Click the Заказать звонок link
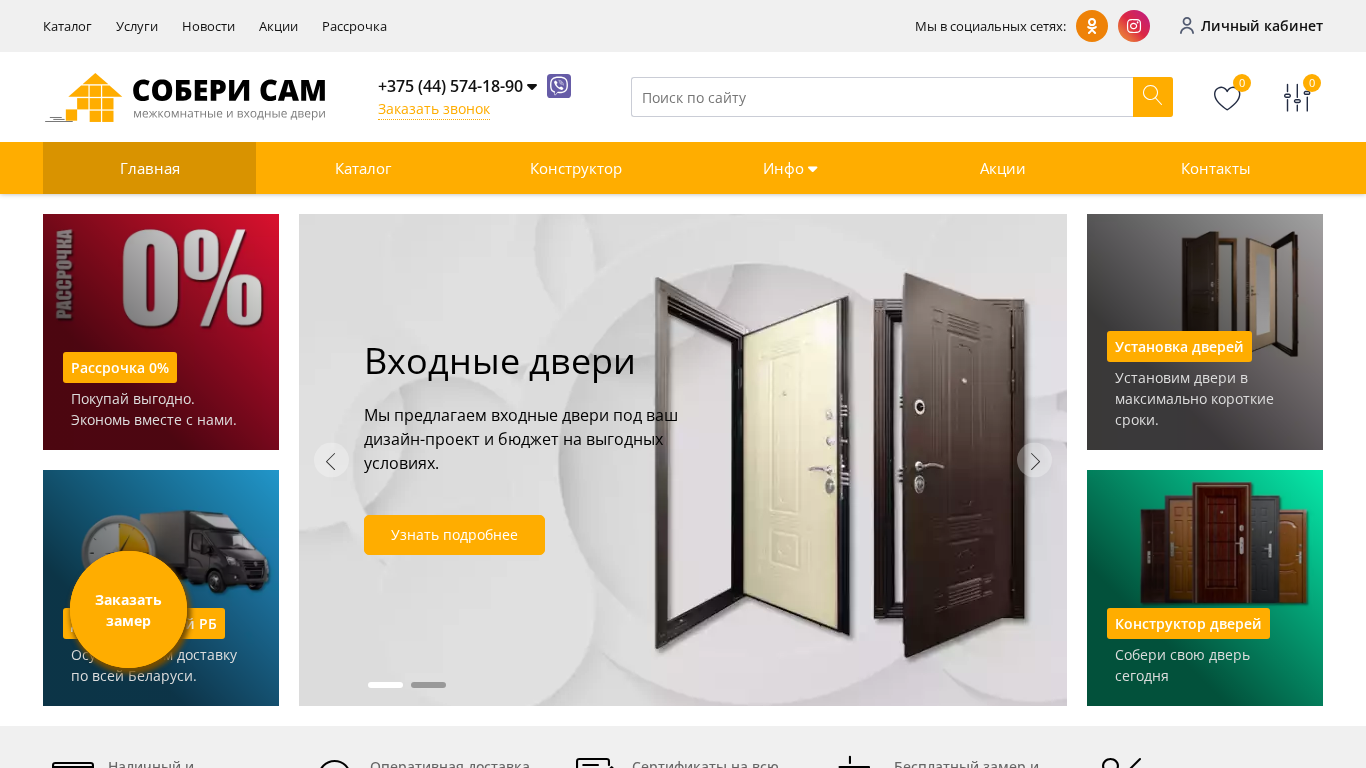This screenshot has height=768, width=1366. [434, 109]
